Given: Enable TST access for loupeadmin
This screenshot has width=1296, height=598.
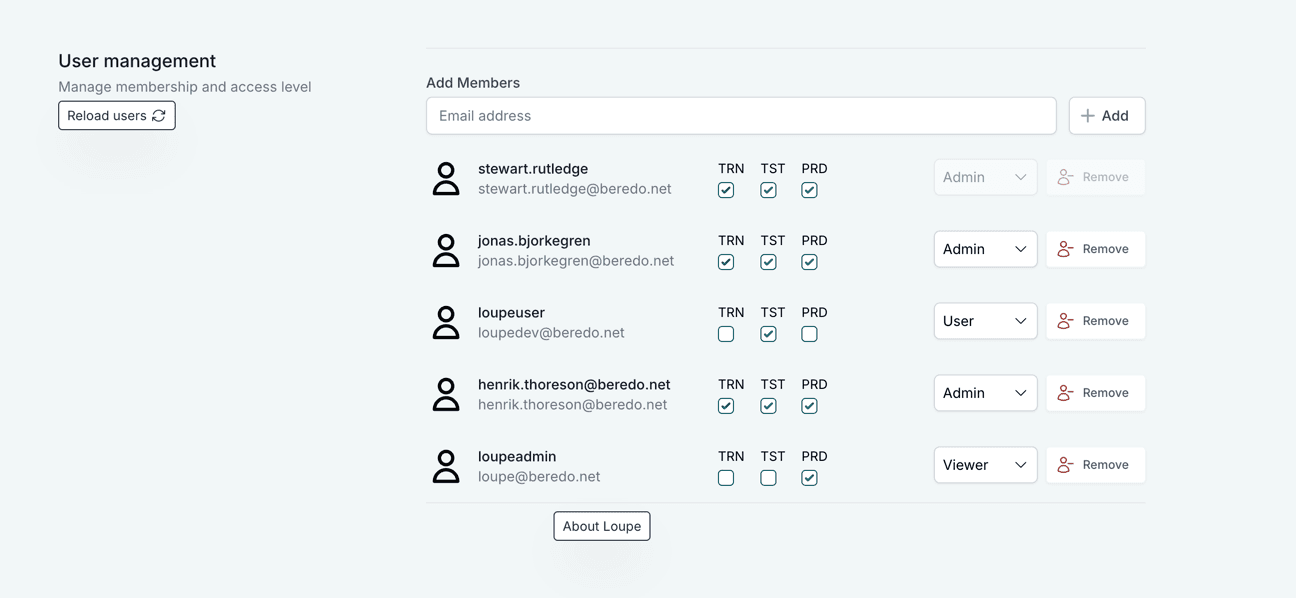Looking at the screenshot, I should tap(768, 478).
